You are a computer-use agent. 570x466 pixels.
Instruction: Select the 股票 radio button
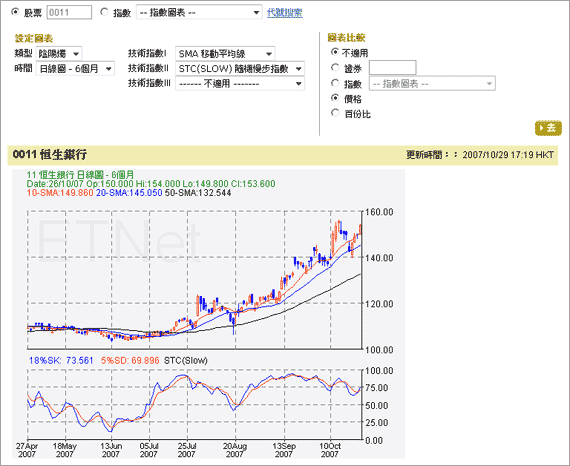(15, 12)
